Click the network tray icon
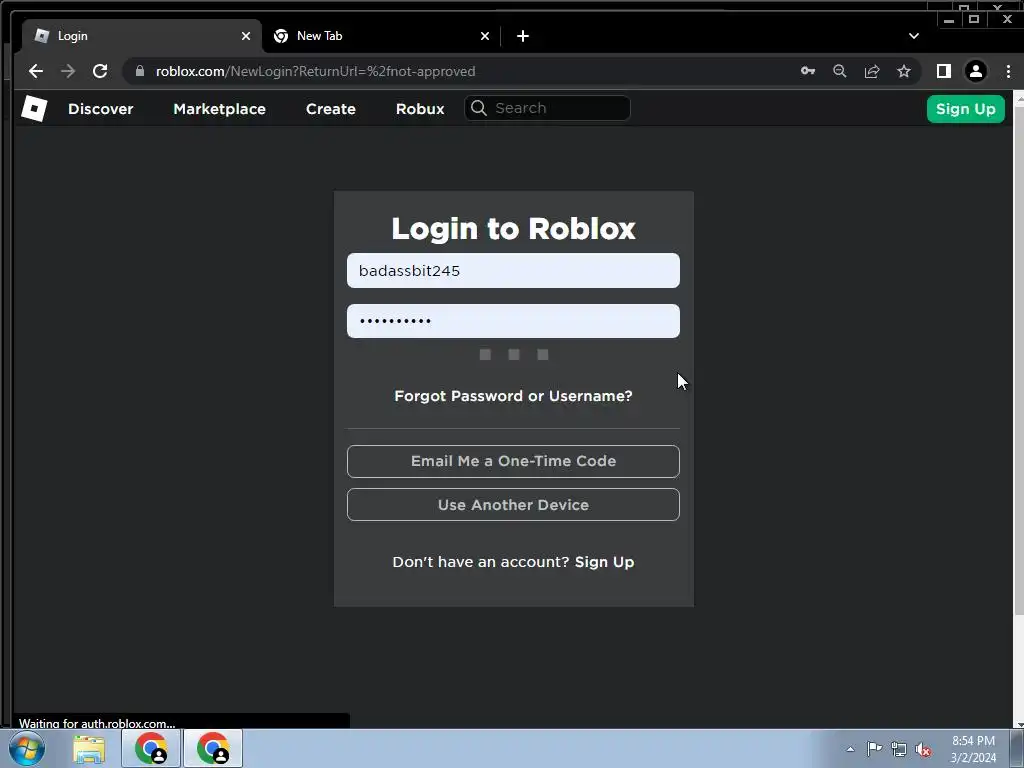1024x768 pixels. pos(899,749)
